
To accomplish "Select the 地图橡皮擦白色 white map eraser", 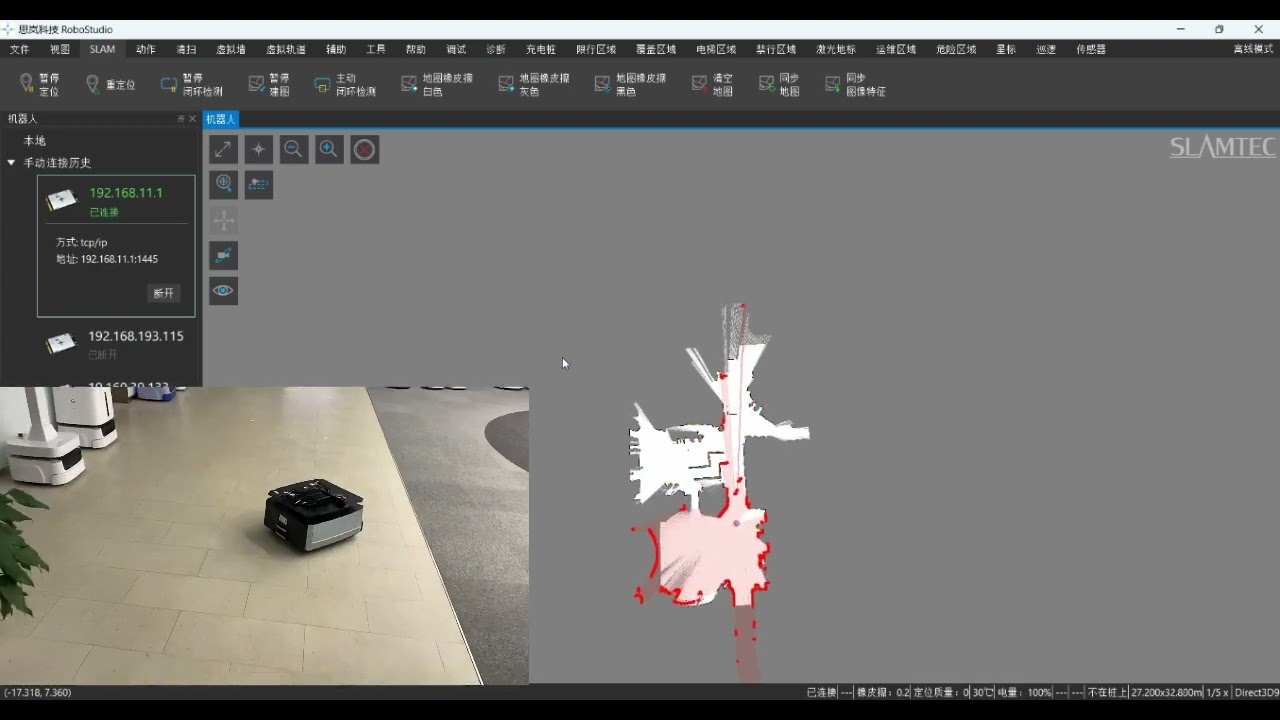I will pos(437,84).
